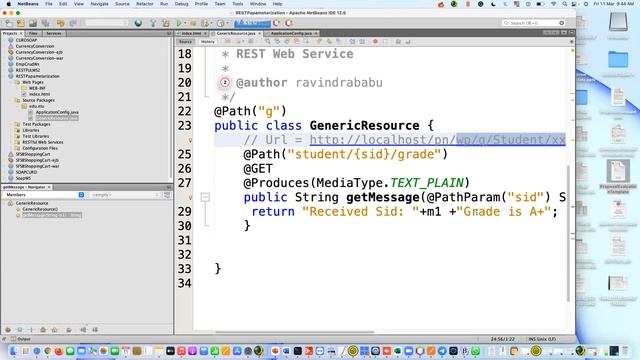Click the Next Bookmark editor icon
The image size is (640, 360).
(x=329, y=42)
